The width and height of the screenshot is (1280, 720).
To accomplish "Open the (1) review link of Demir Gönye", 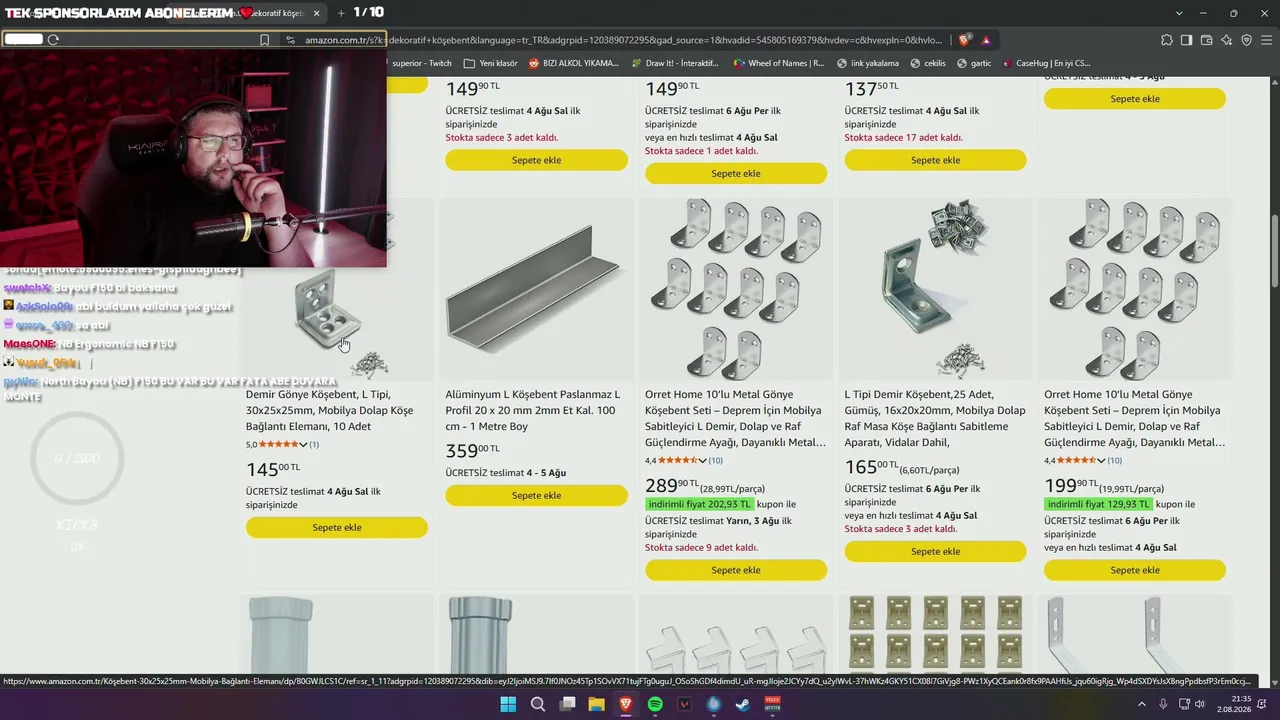I will coord(314,444).
